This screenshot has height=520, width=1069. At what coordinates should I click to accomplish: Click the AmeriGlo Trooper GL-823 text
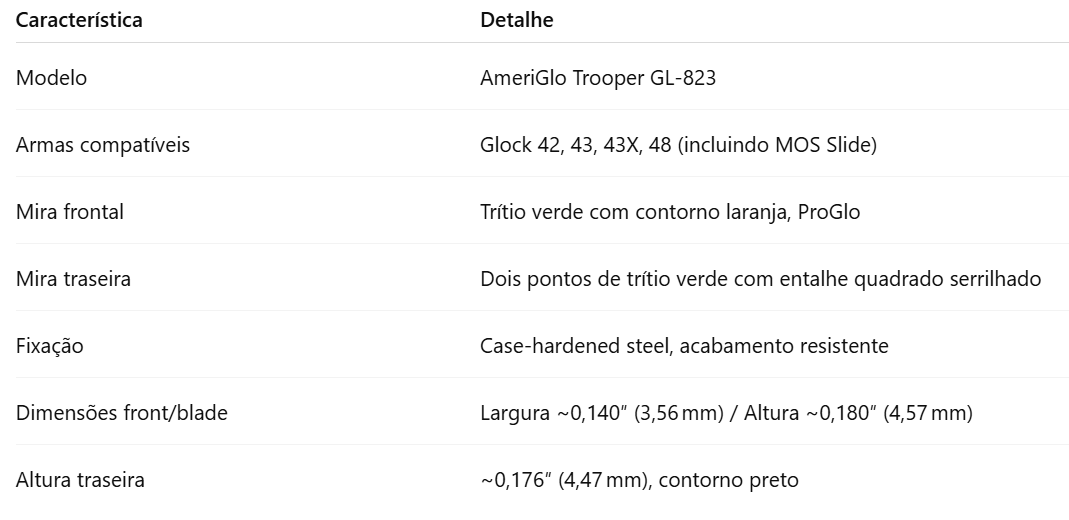598,78
